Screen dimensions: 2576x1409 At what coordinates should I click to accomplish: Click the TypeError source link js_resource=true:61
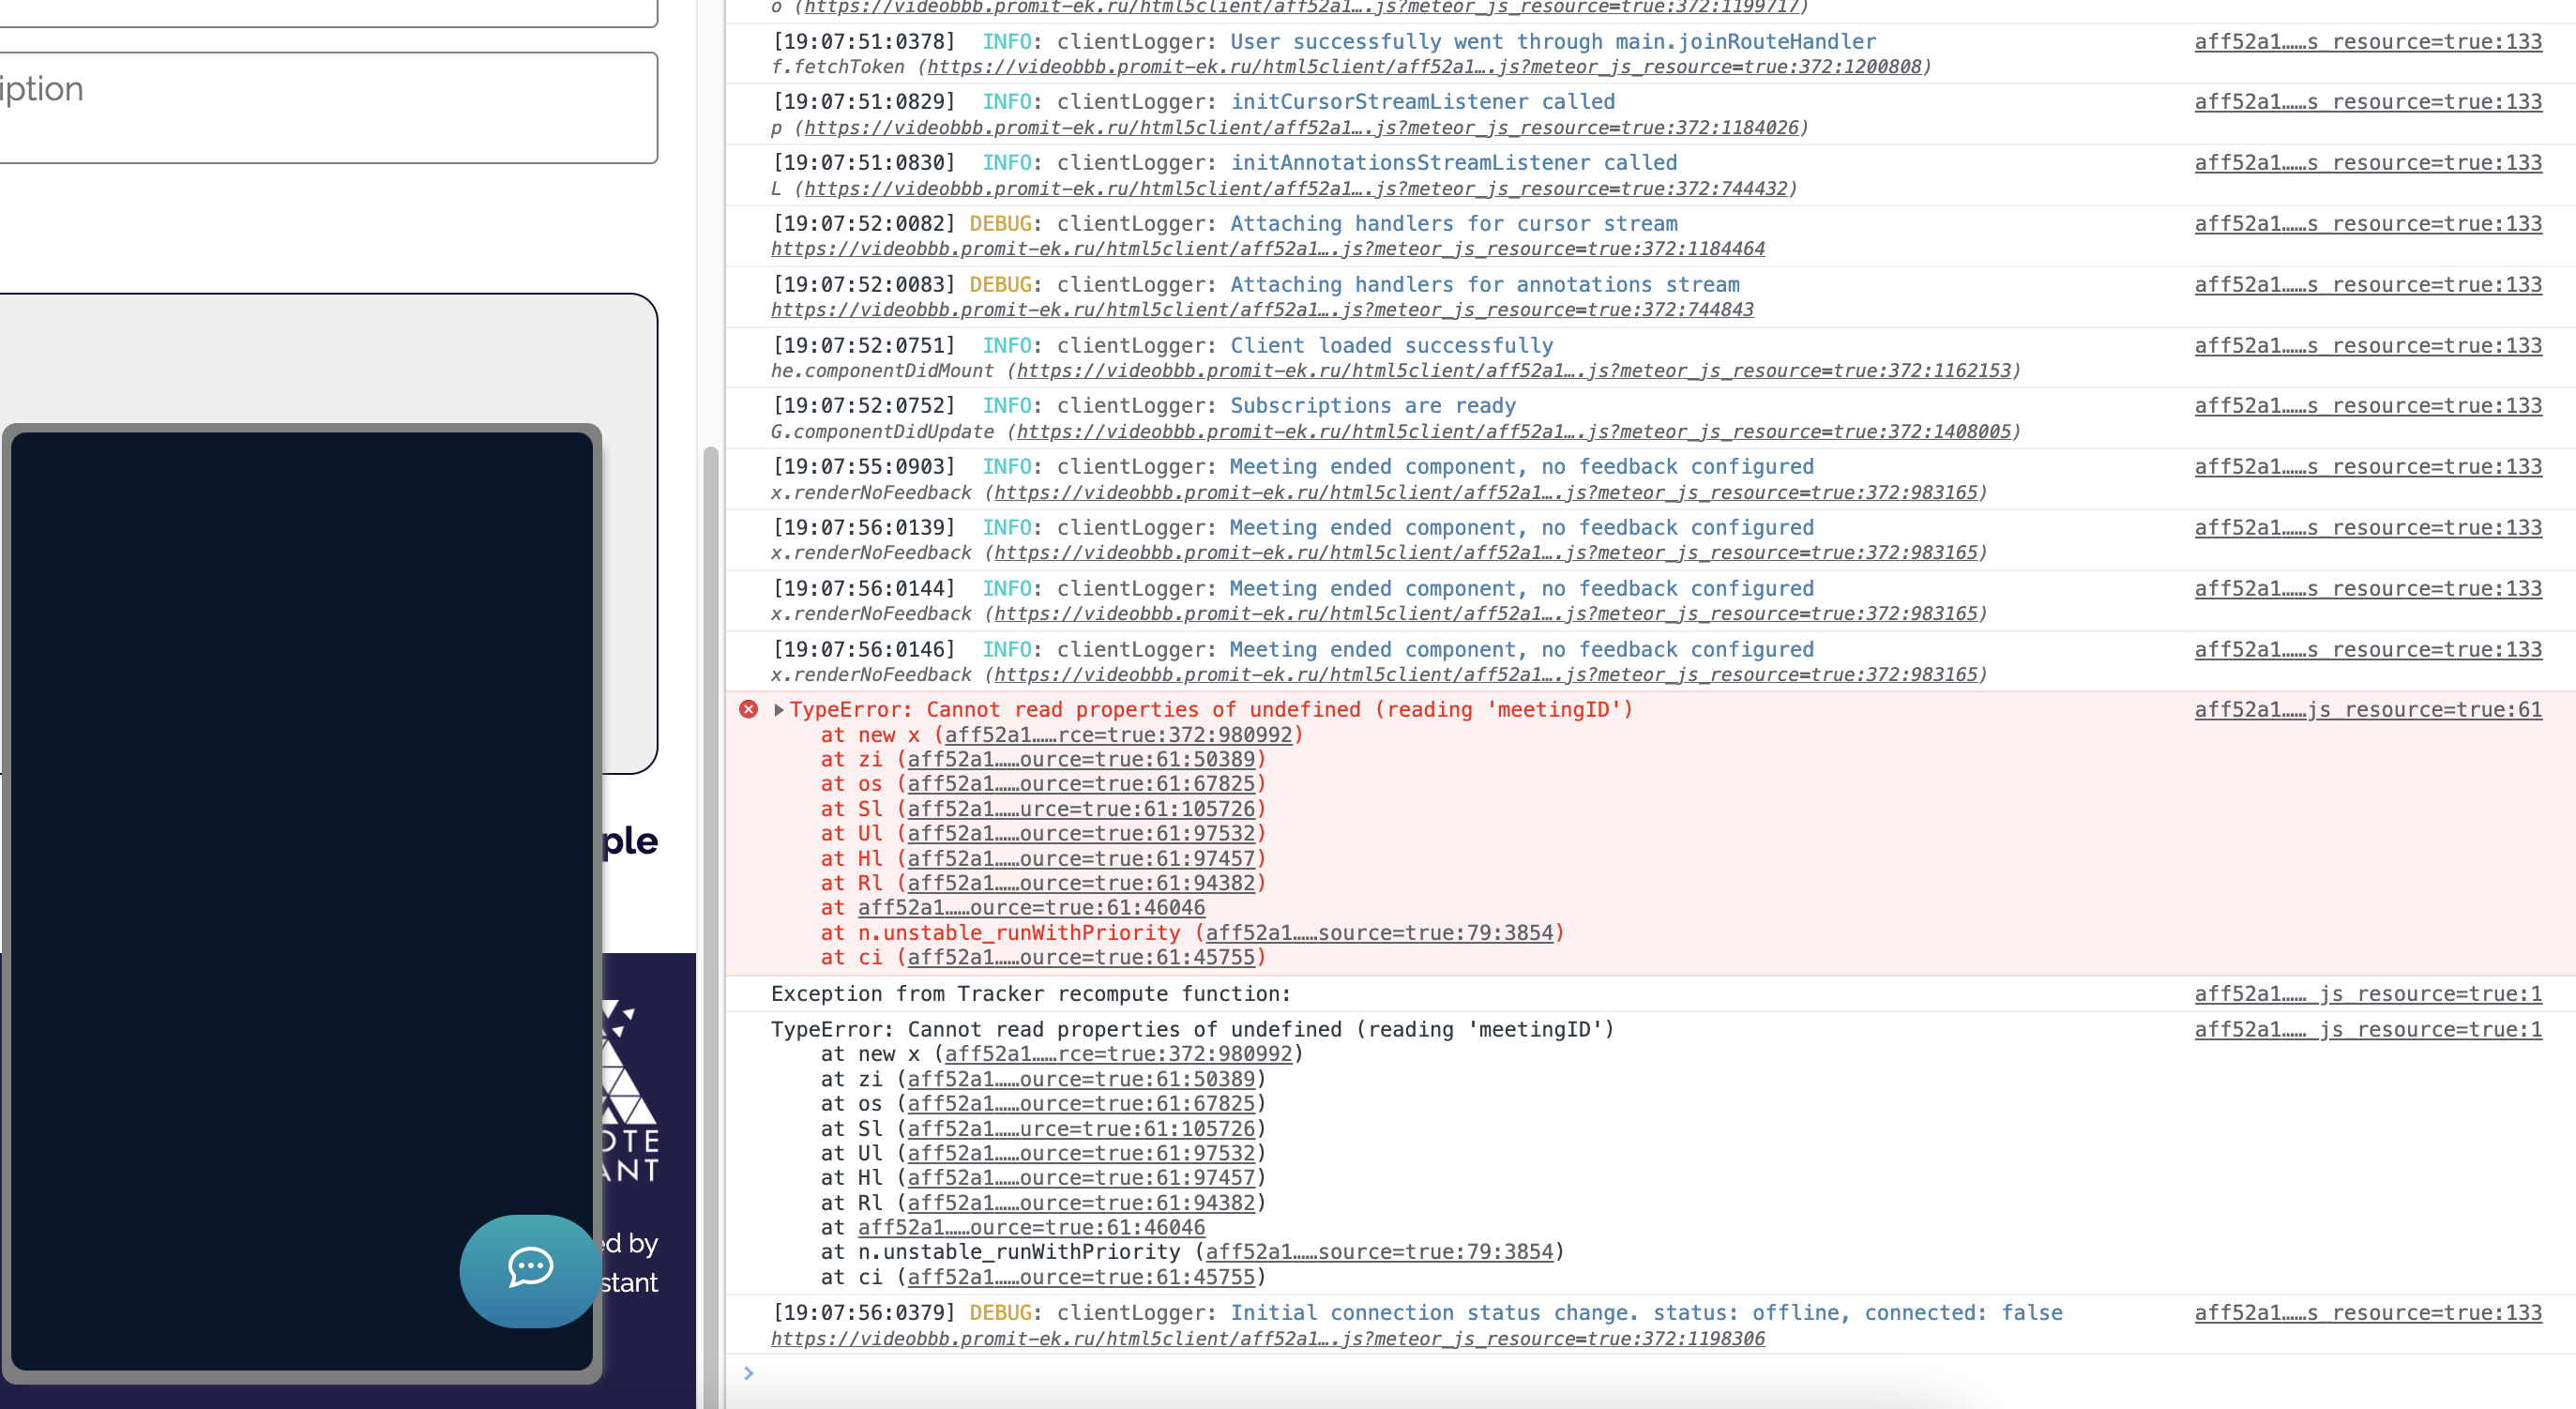coord(2368,709)
